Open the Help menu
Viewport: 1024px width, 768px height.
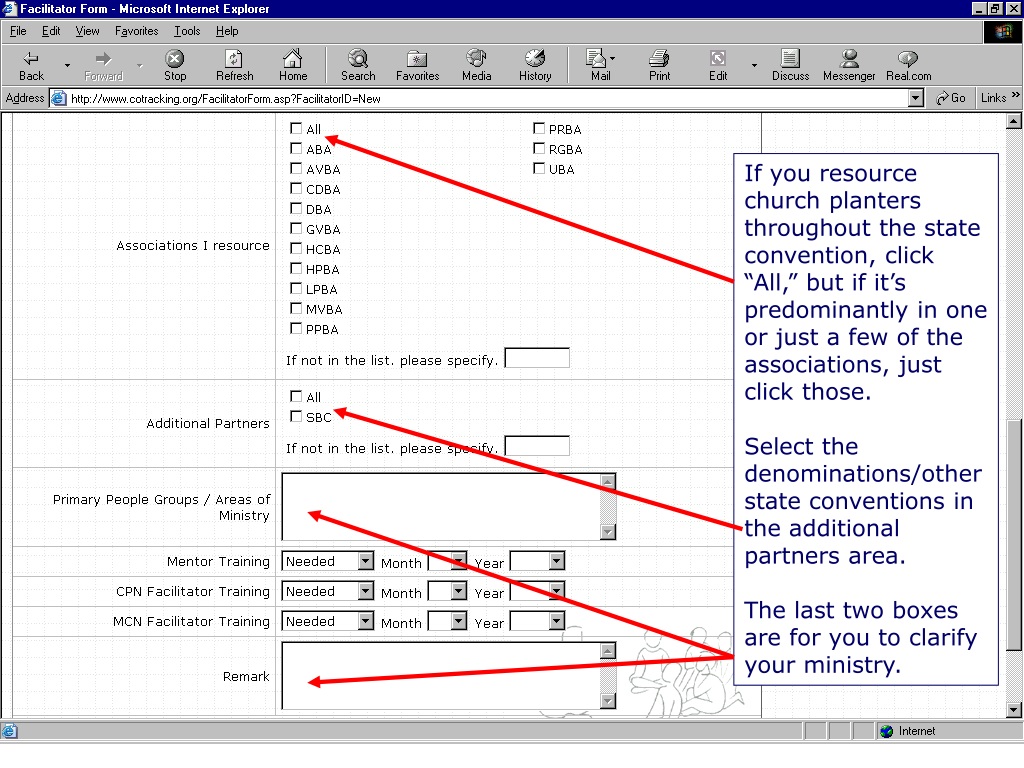pyautogui.click(x=227, y=31)
